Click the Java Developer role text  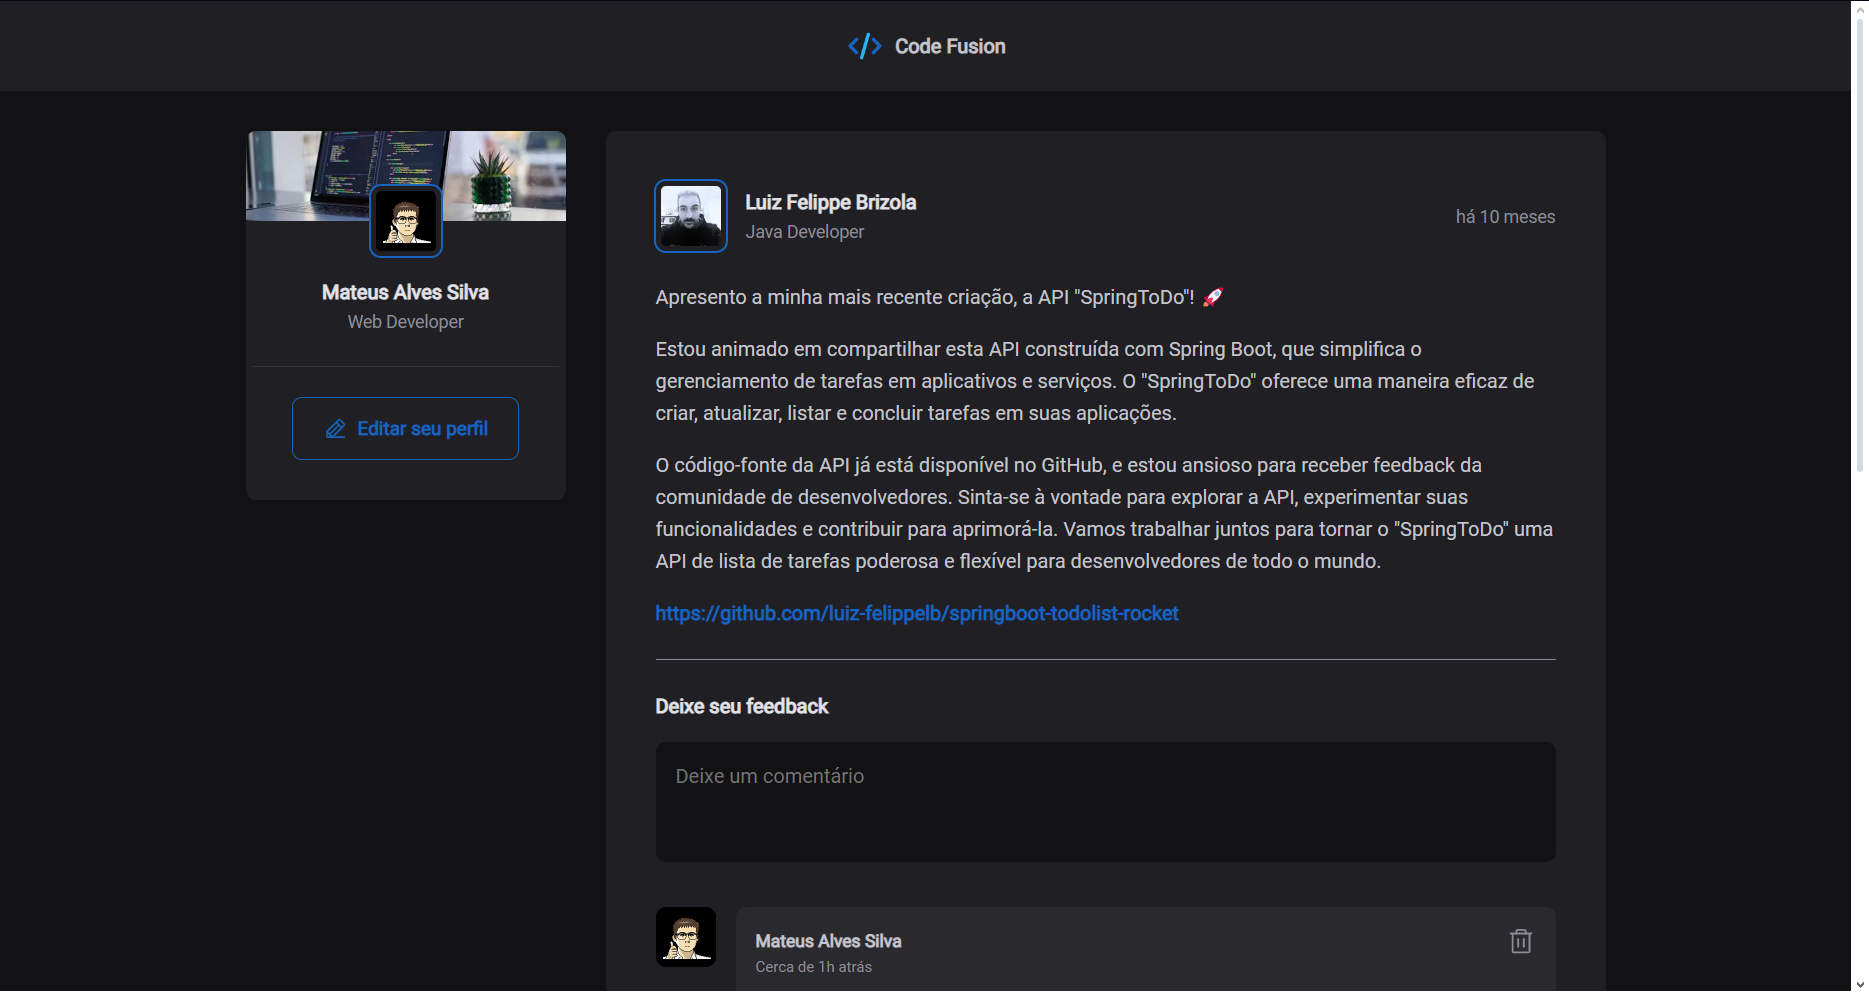[x=804, y=232]
